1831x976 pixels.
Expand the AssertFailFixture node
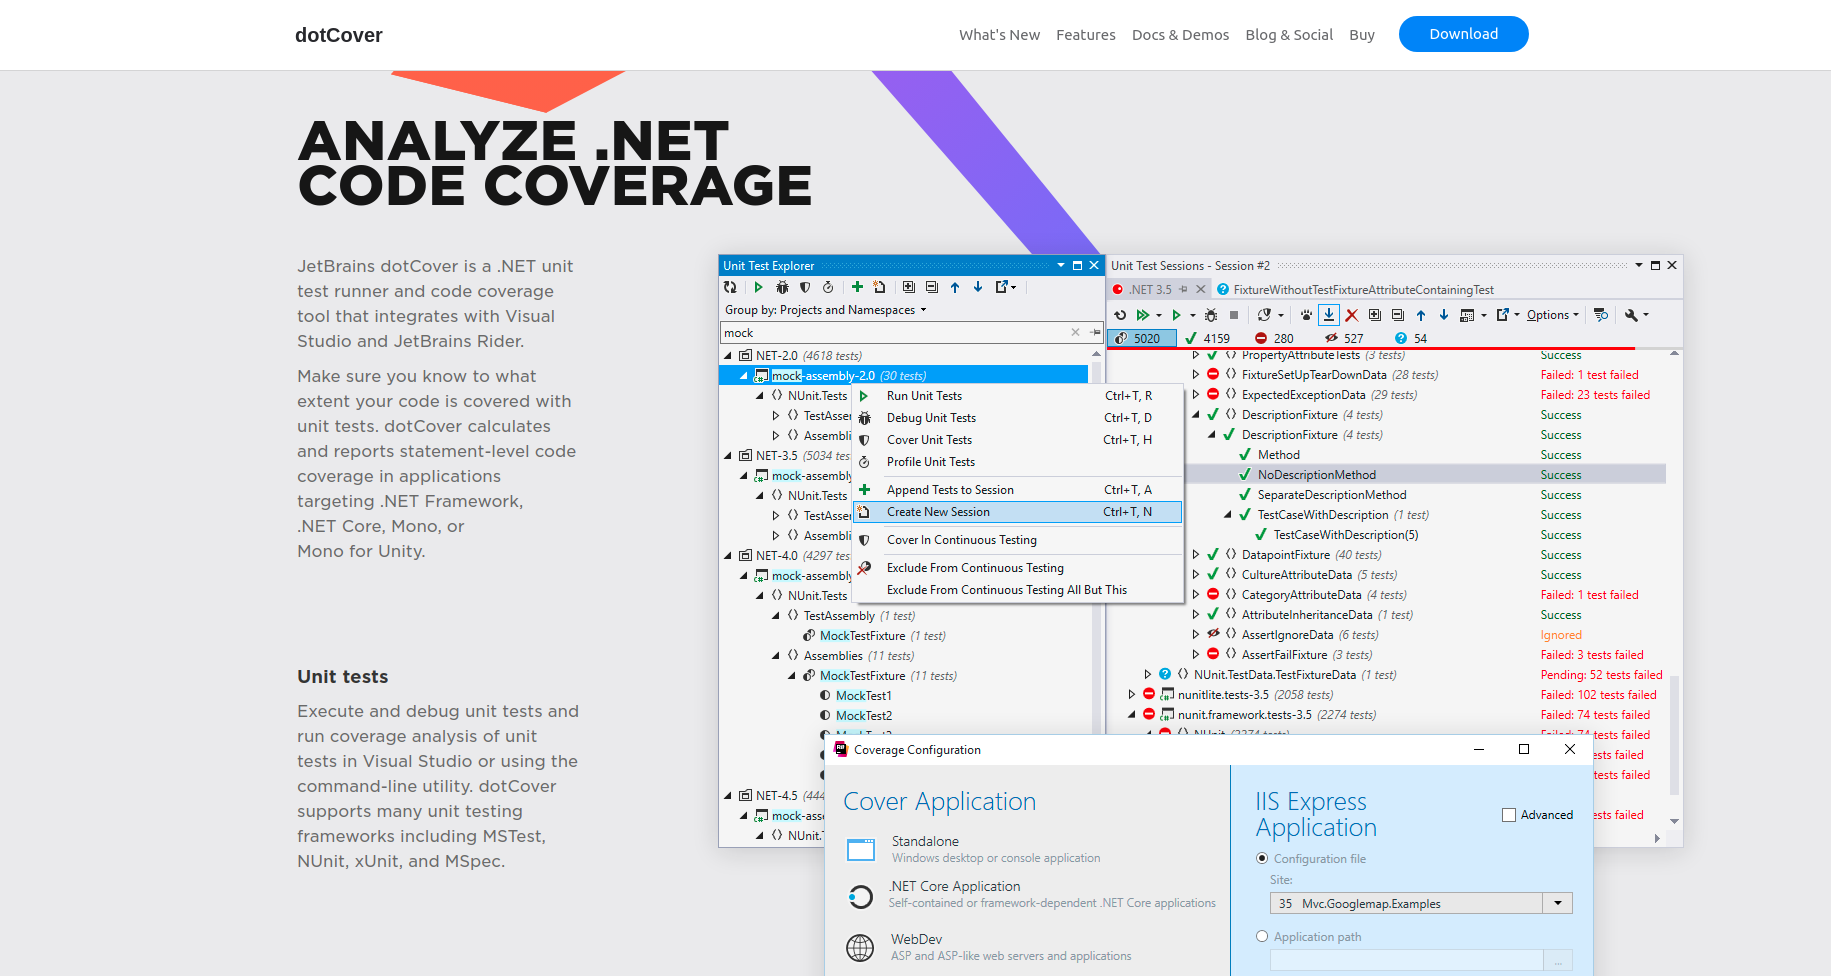[1196, 655]
